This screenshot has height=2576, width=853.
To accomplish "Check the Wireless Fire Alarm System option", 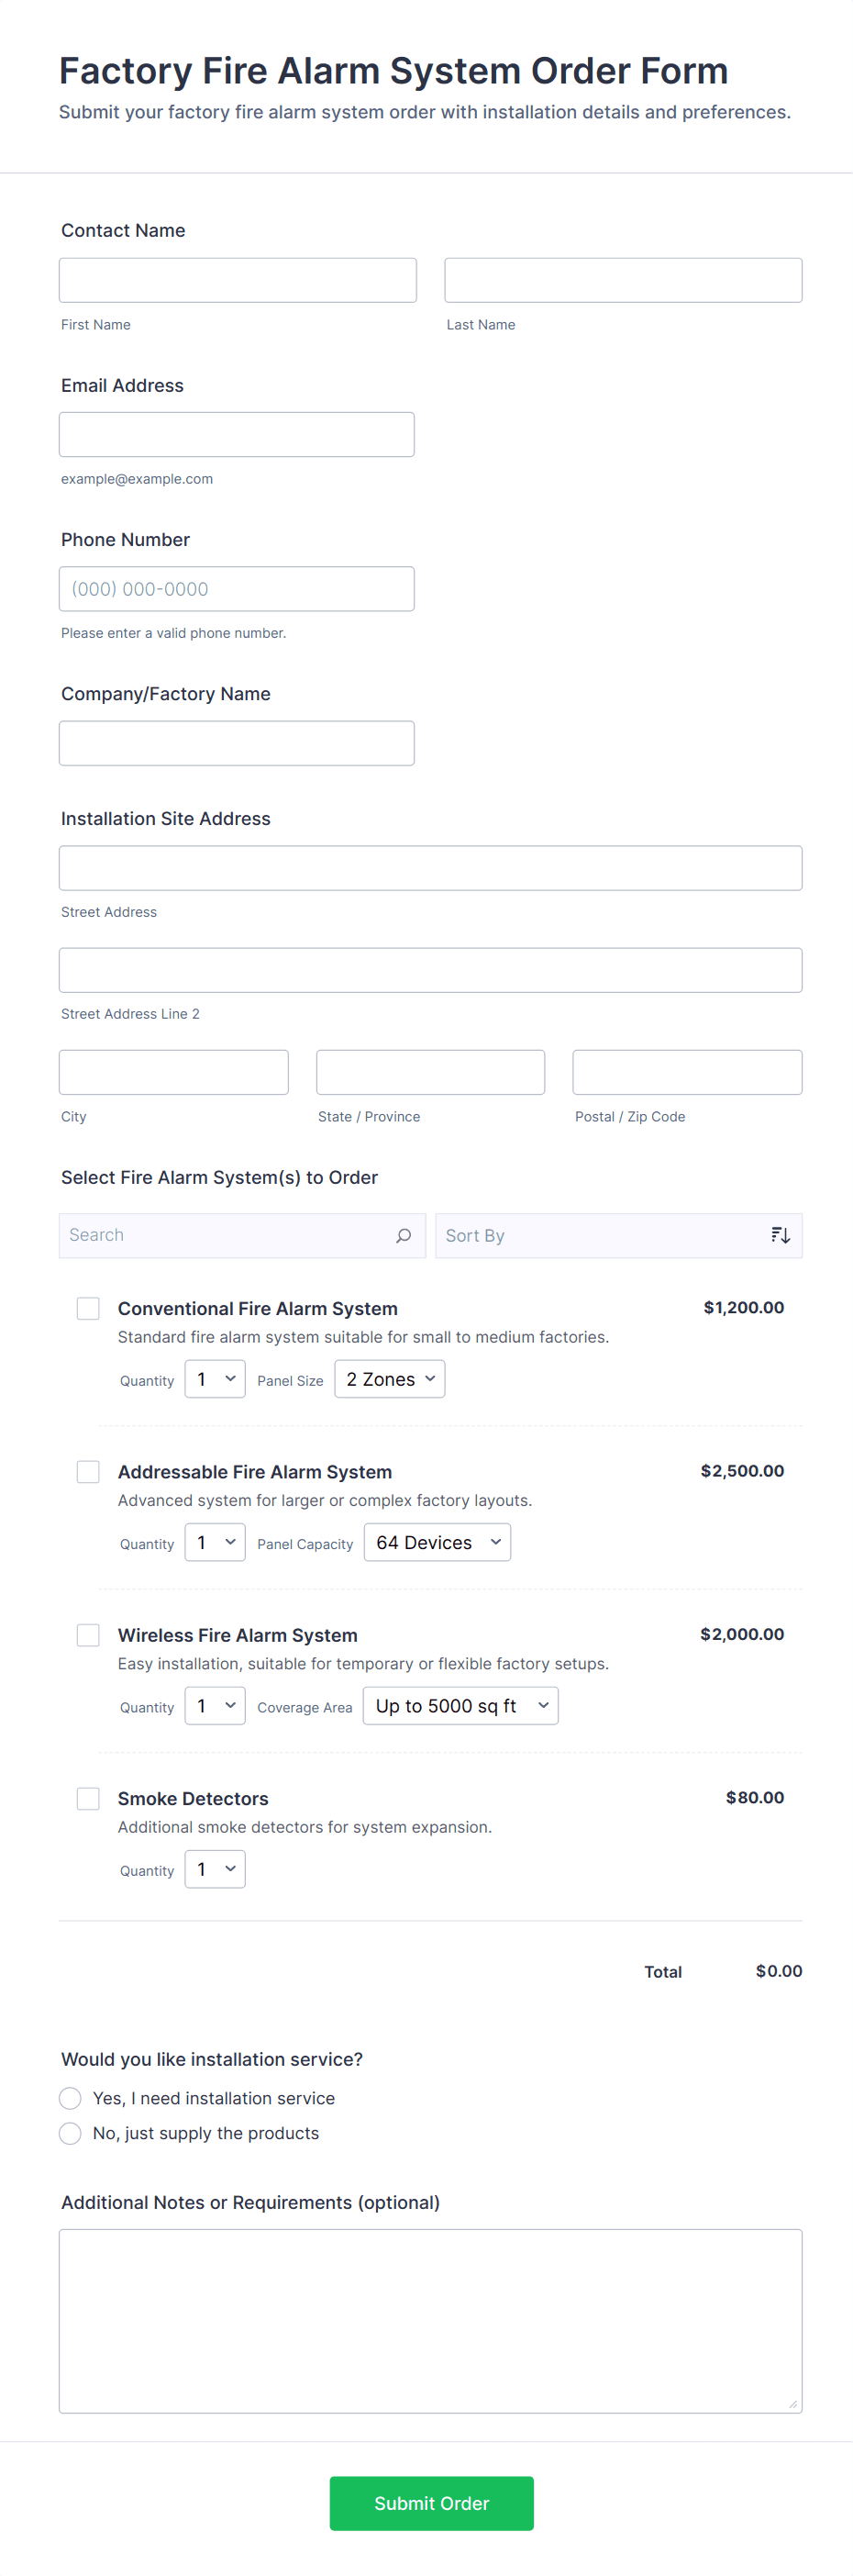I will [x=88, y=1634].
